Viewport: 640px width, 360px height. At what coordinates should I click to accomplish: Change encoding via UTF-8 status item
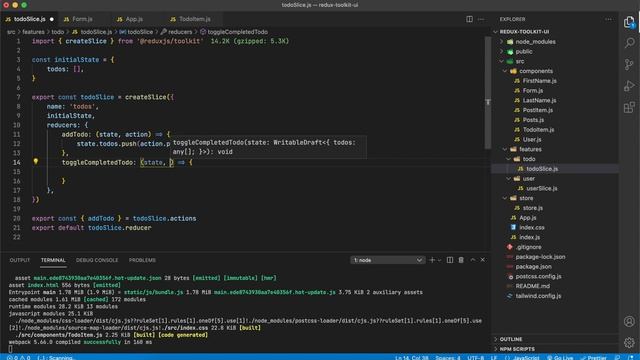tap(476, 358)
